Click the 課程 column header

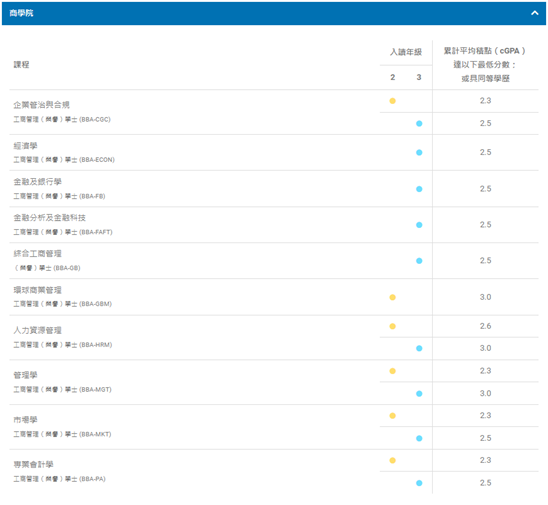(x=21, y=65)
